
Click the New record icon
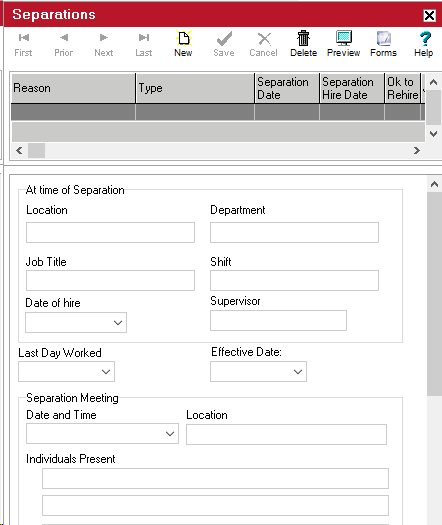click(183, 39)
